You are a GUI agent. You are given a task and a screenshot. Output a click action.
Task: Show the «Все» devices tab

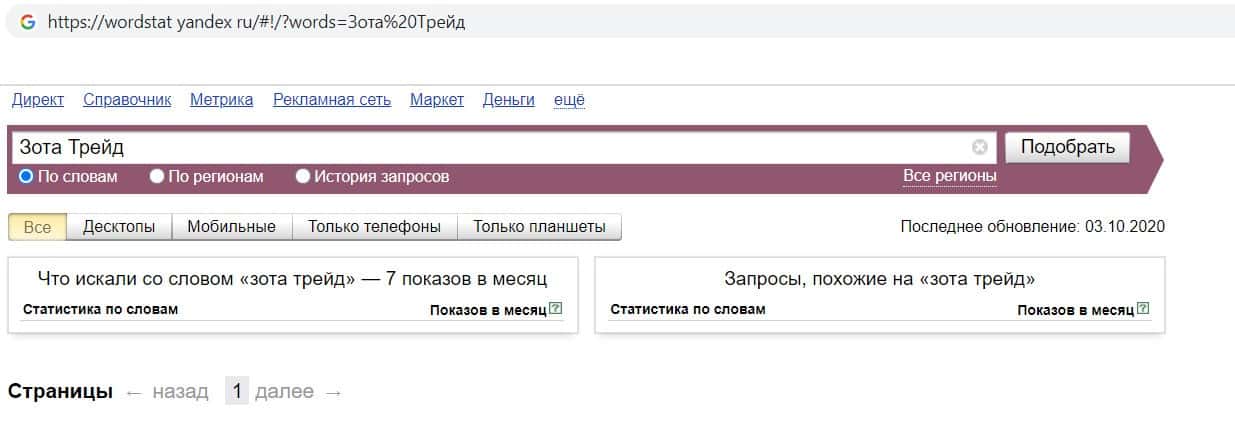click(37, 227)
